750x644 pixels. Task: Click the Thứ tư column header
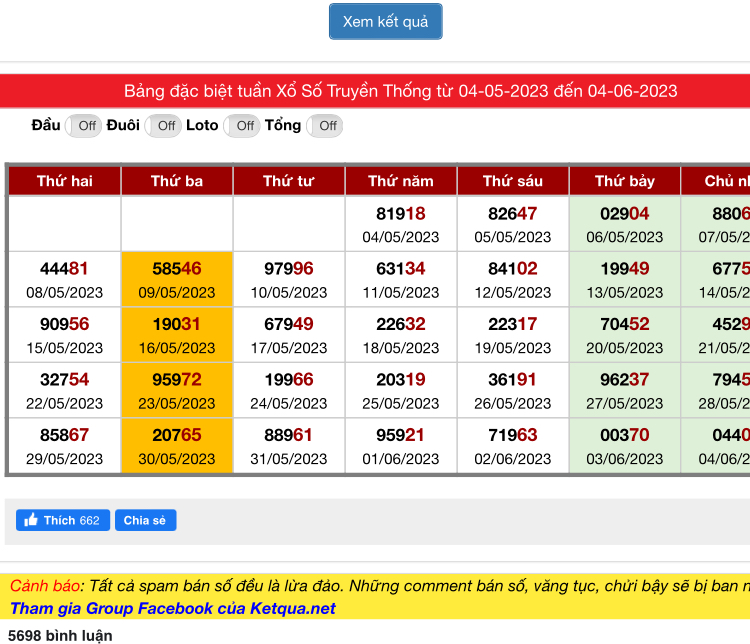click(289, 181)
